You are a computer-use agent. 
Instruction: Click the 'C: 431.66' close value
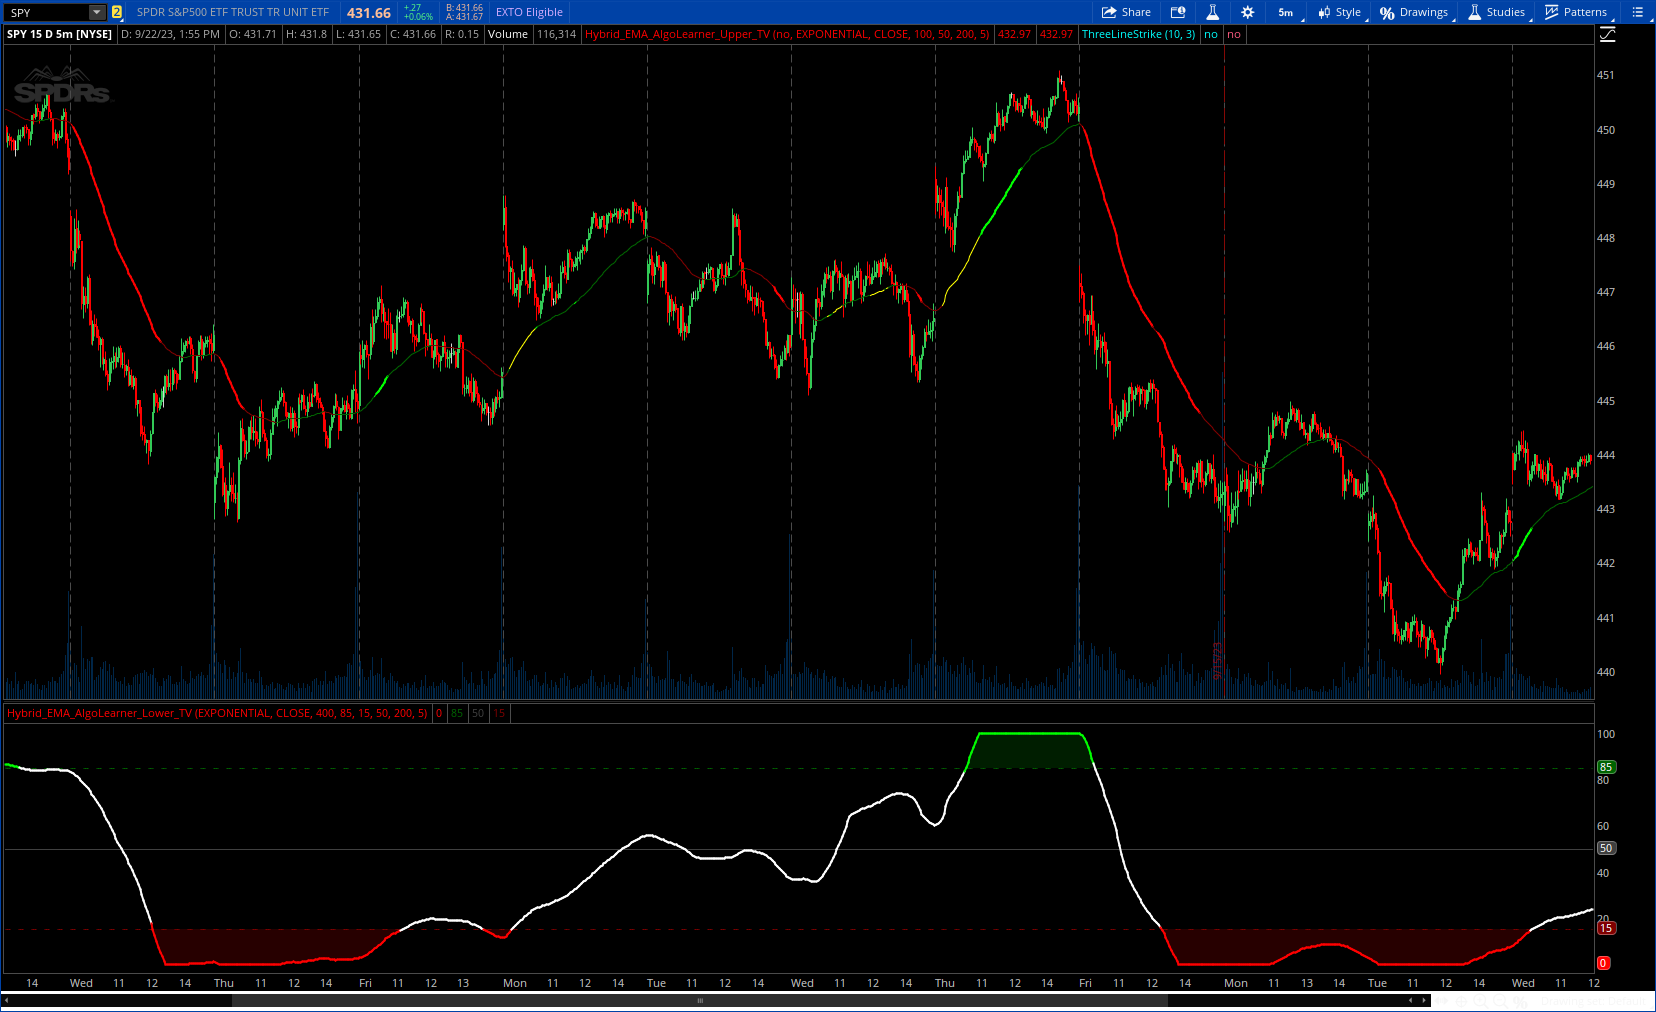click(x=413, y=34)
